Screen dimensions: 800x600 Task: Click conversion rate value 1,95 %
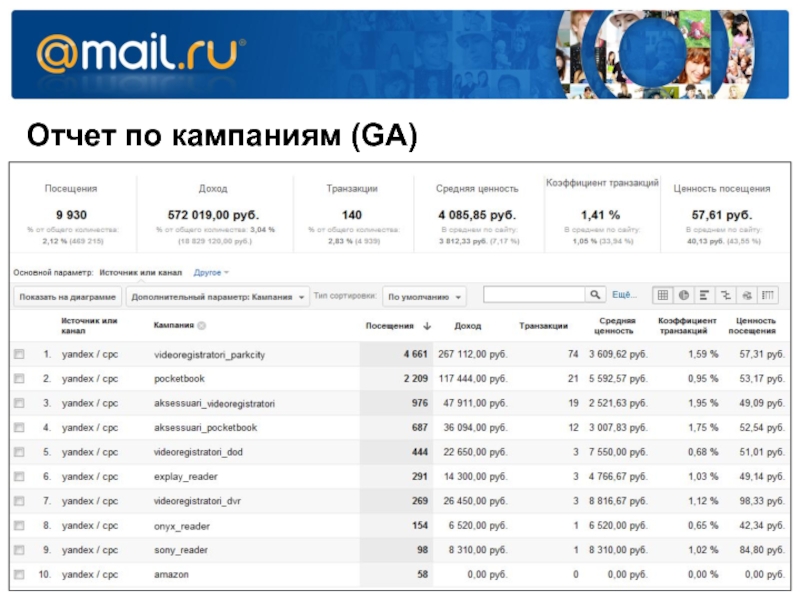[703, 403]
